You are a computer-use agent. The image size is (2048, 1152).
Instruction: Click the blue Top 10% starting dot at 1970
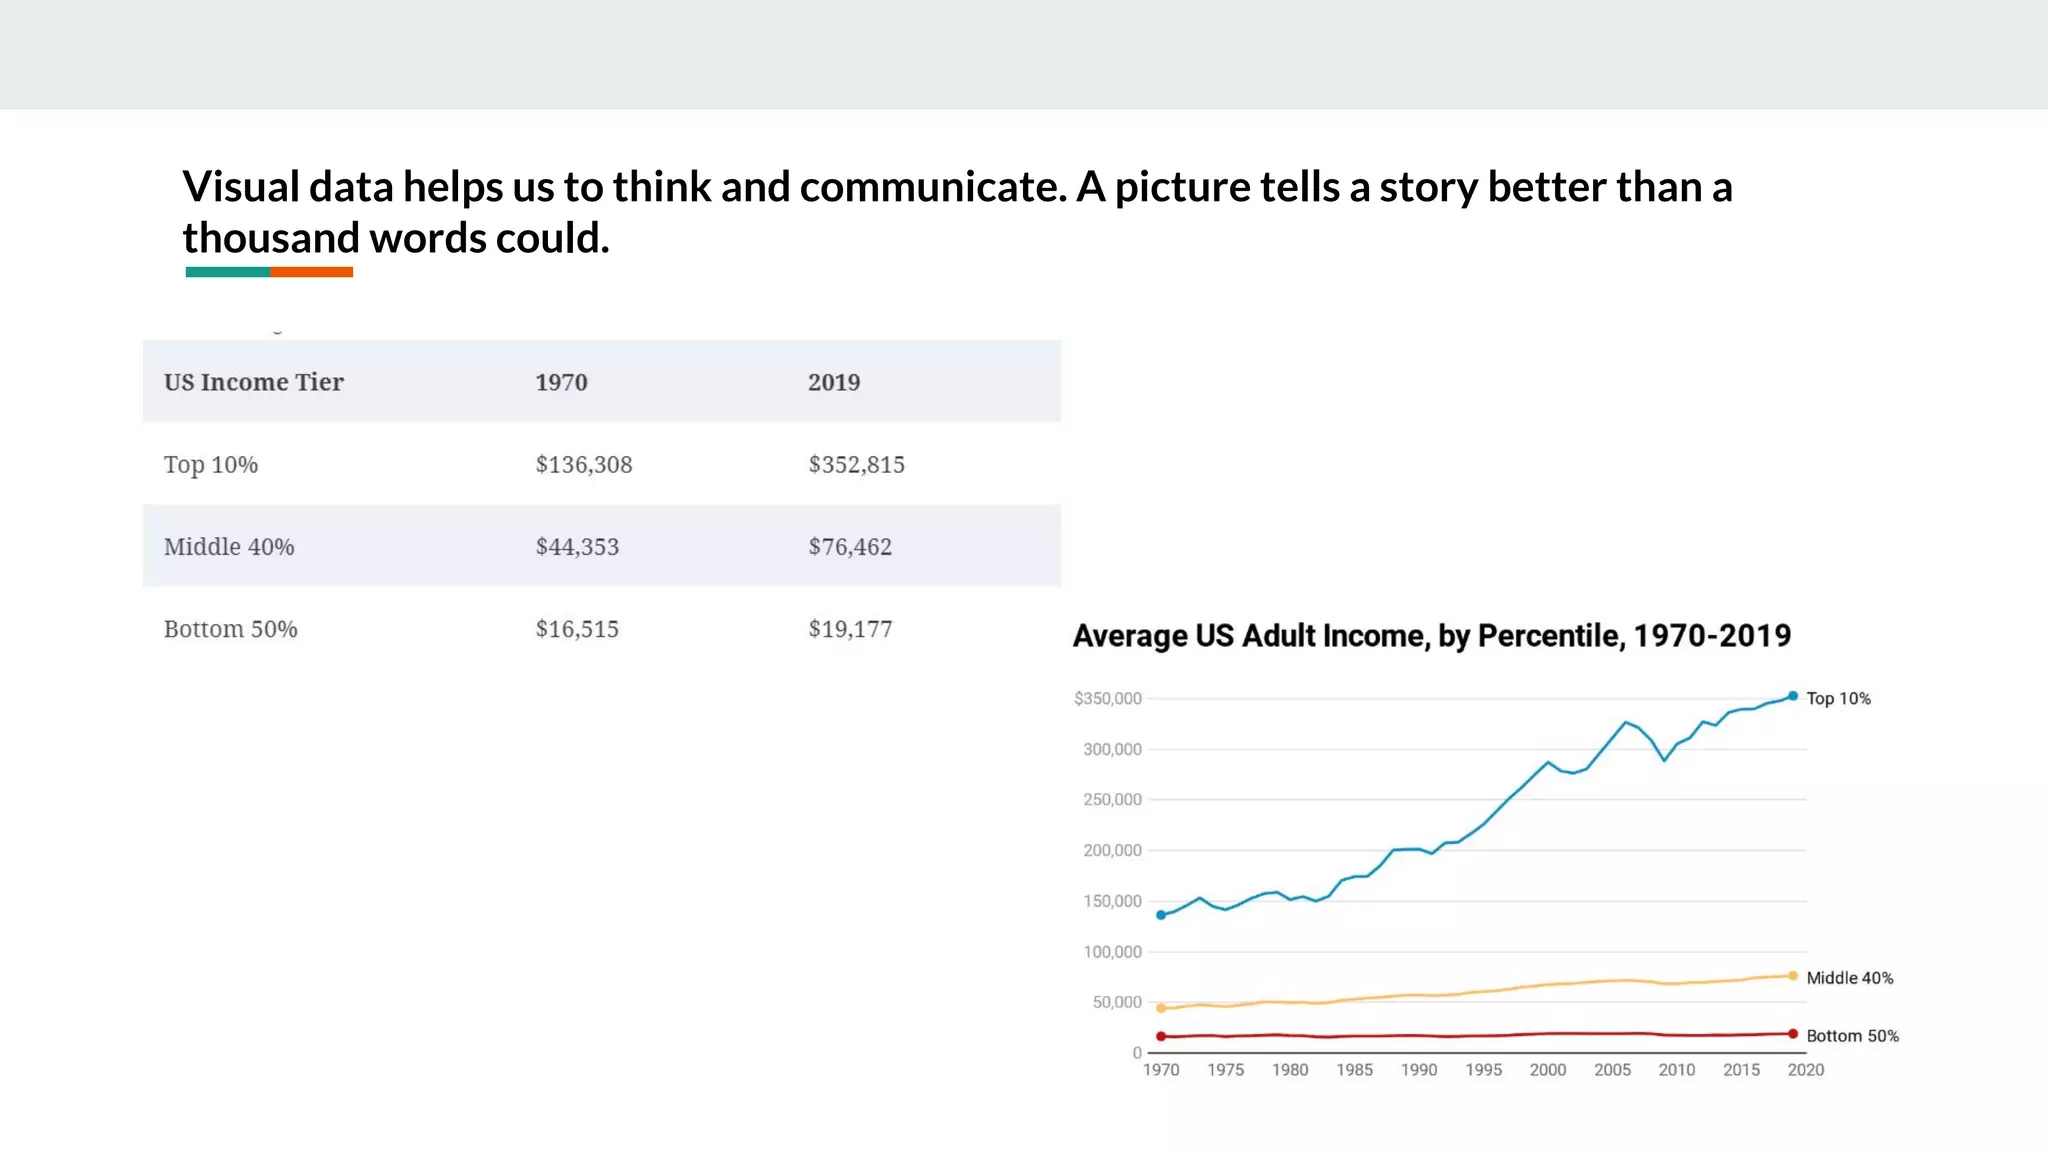point(1161,915)
